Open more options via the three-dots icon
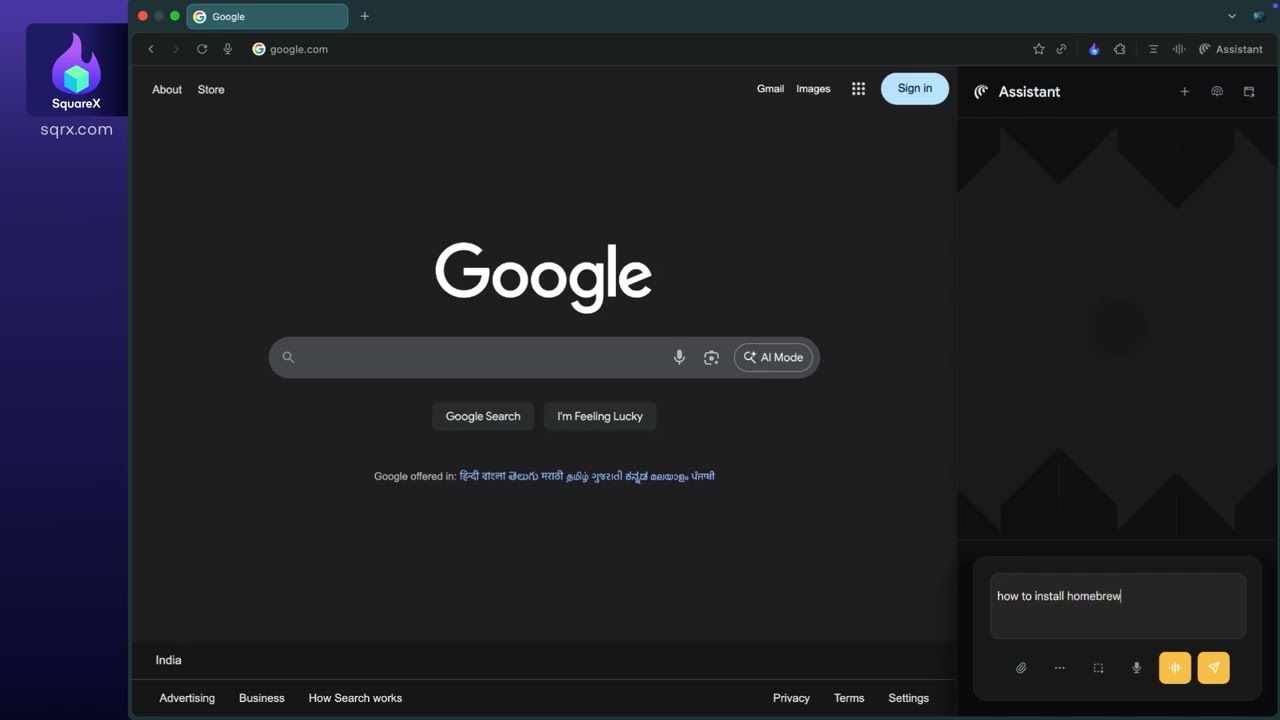The image size is (1280, 720). click(1060, 668)
